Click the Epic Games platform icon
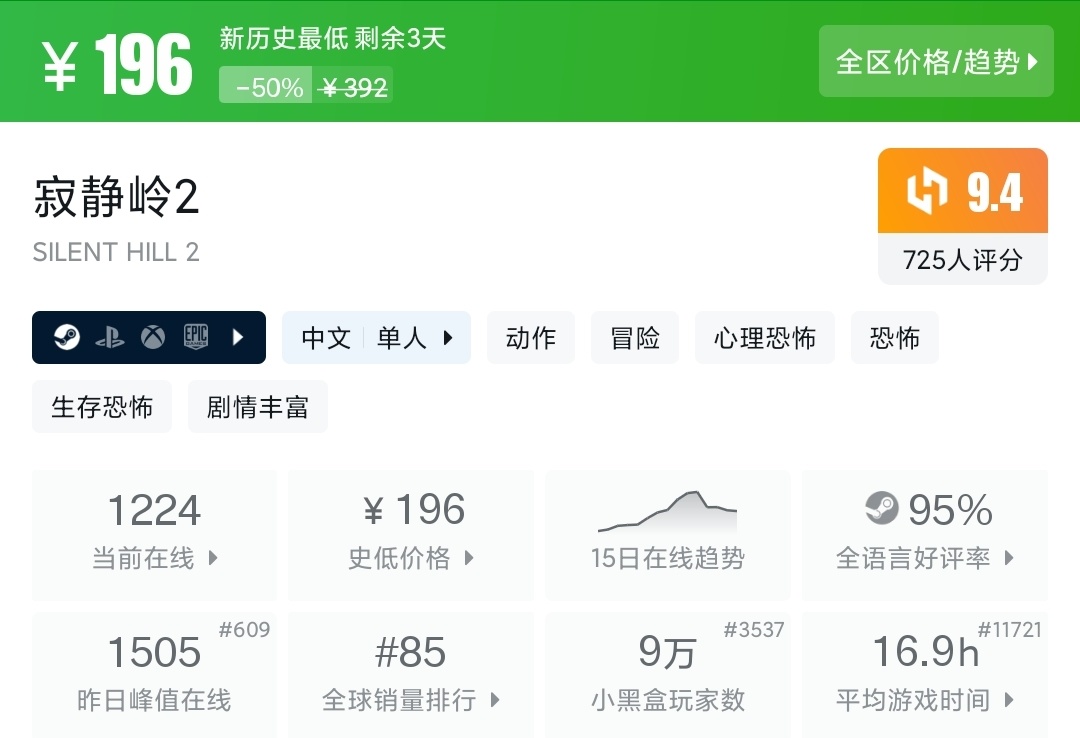 coord(196,338)
